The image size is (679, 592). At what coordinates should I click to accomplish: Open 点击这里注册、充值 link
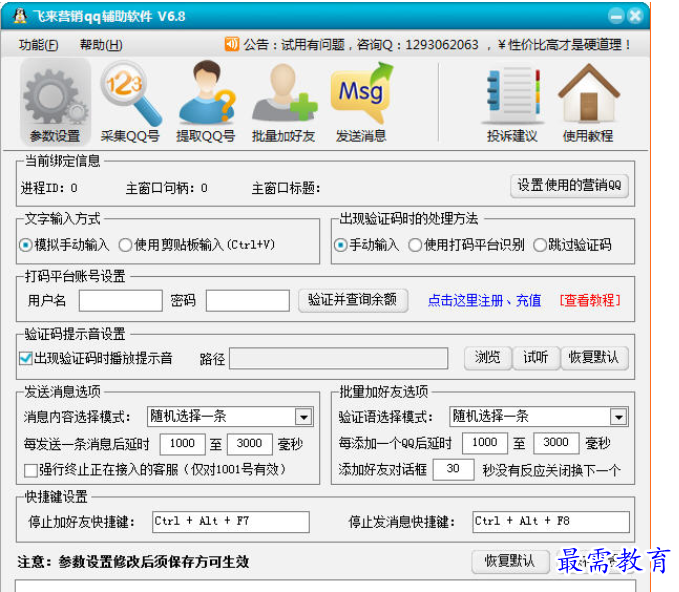click(485, 301)
